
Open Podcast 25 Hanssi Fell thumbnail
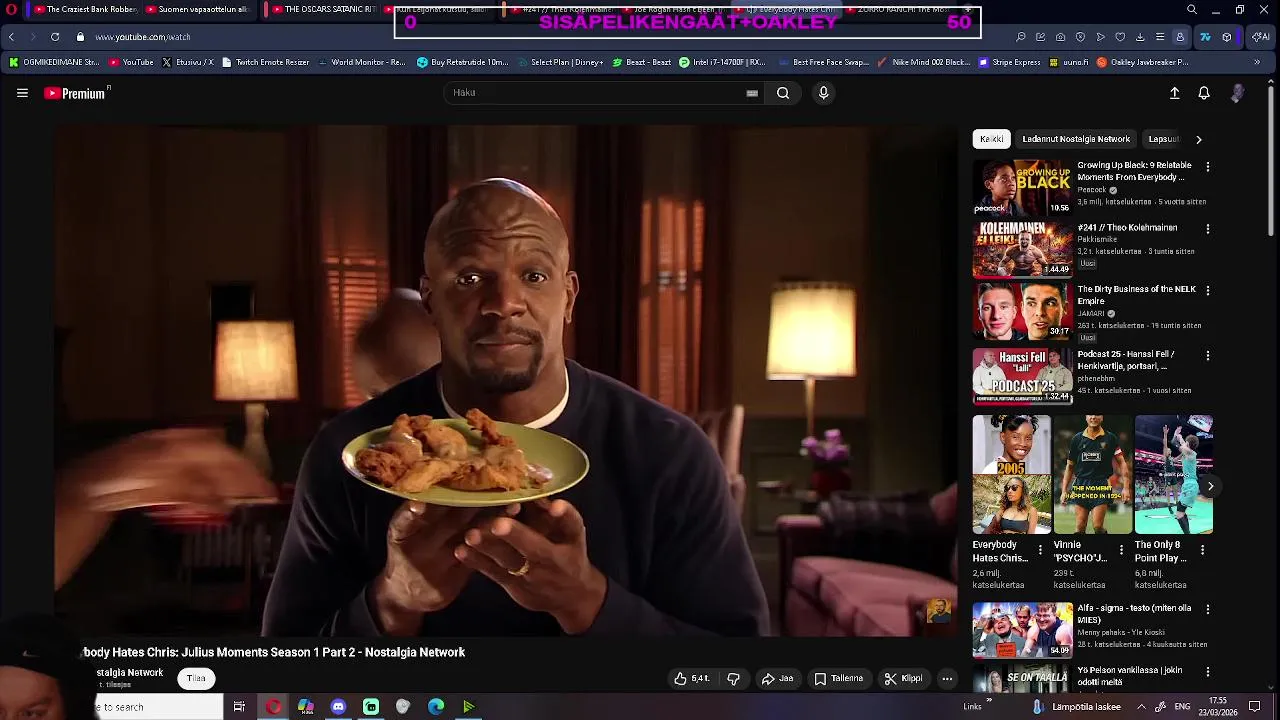(x=1022, y=376)
